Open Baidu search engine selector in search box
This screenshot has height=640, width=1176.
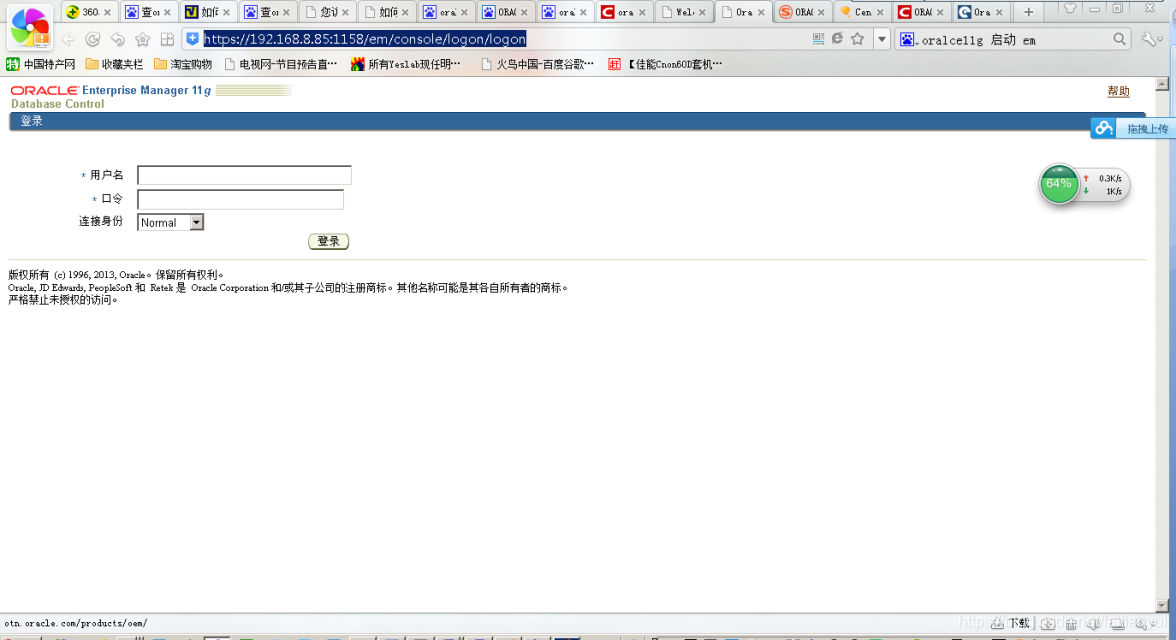tap(908, 40)
